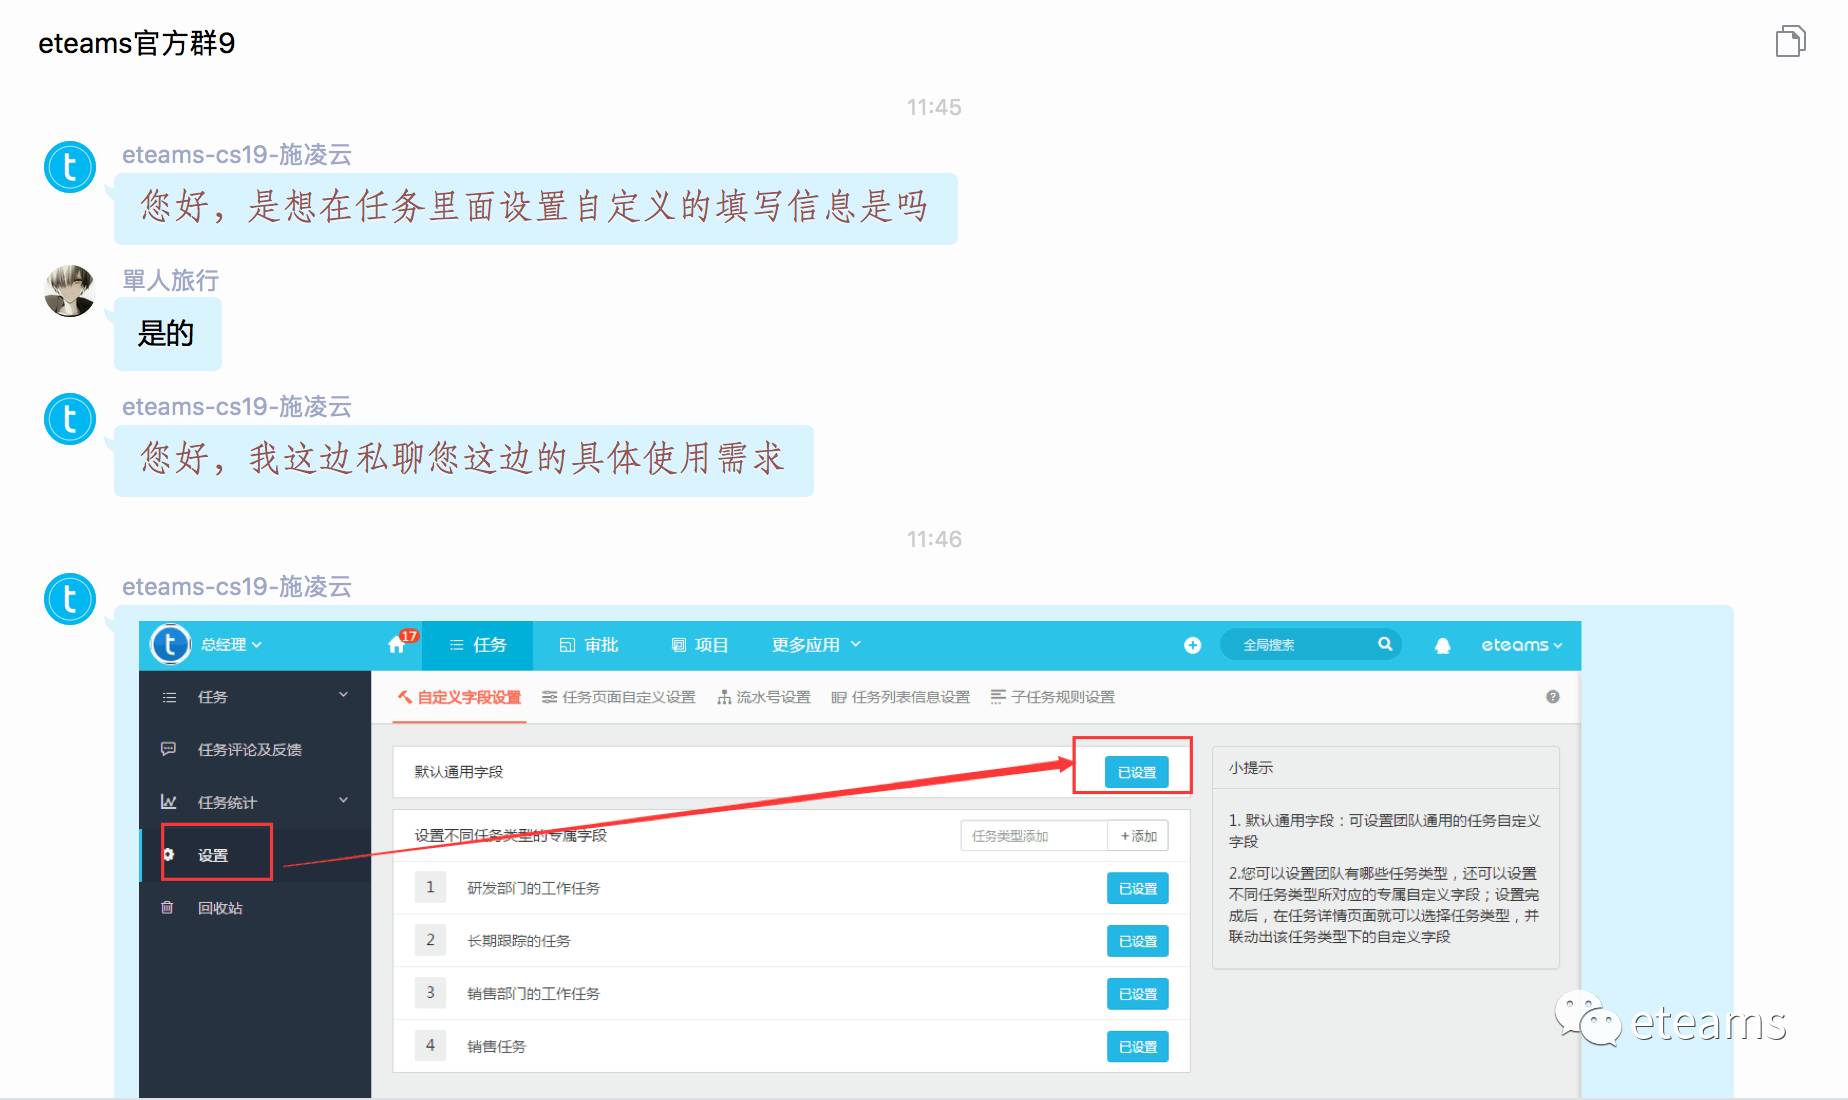
Task: Open the eteams account dropdown
Action: pyautogui.click(x=1521, y=645)
